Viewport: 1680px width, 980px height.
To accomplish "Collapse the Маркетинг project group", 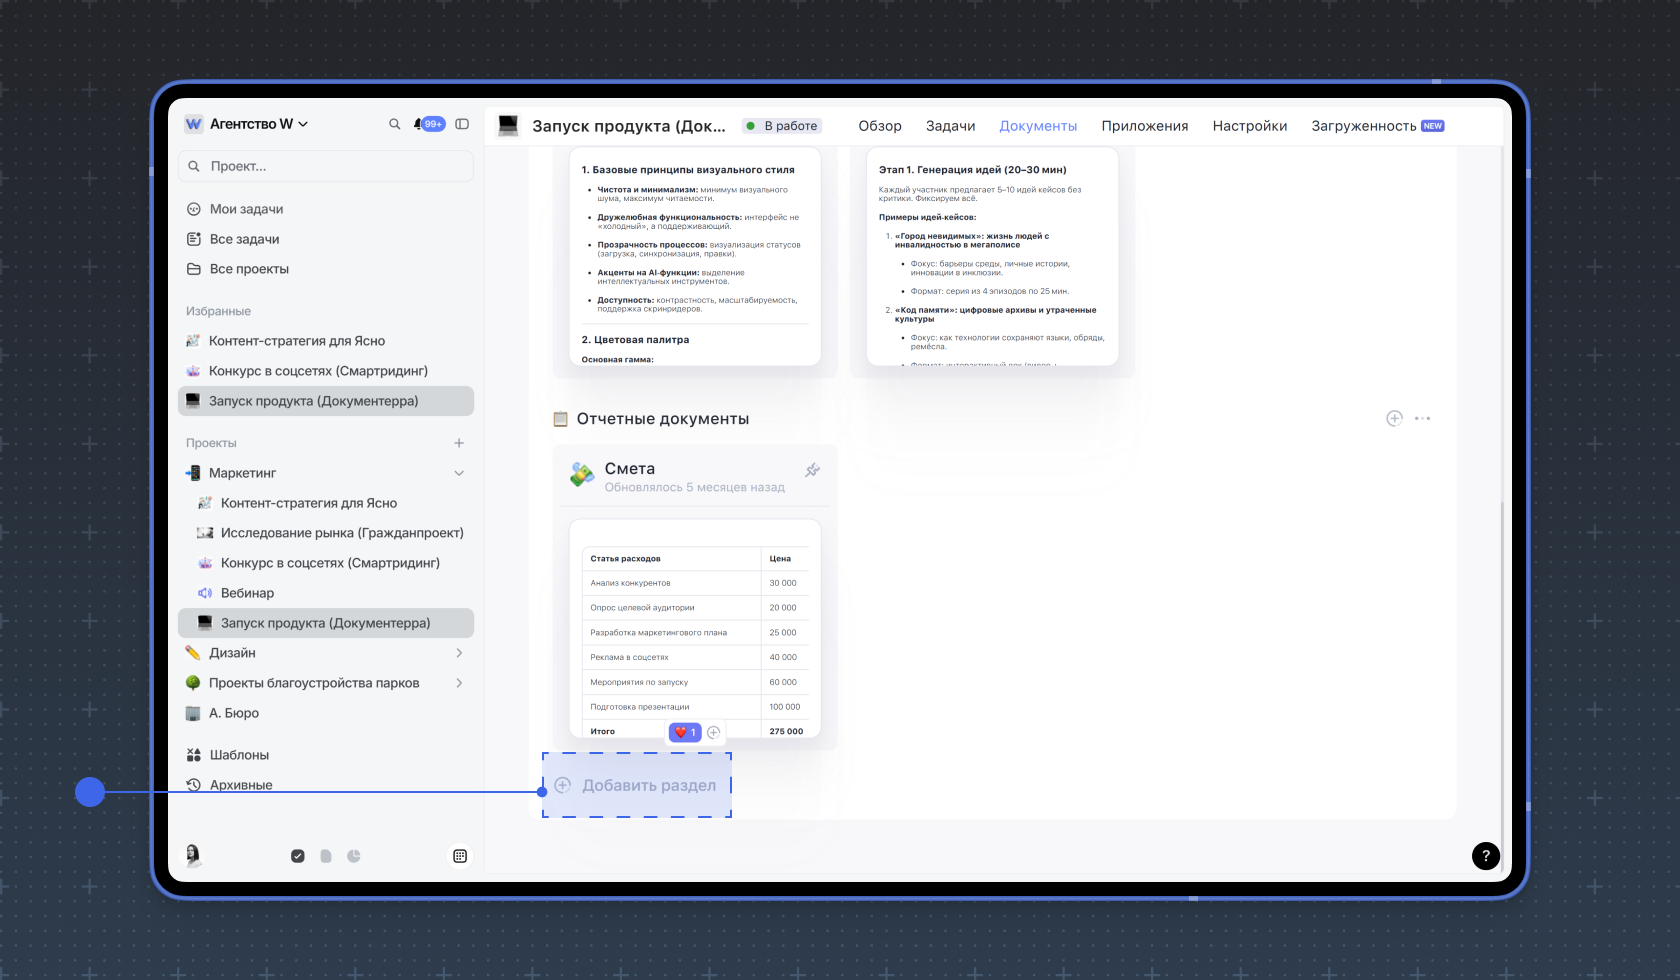I will 459,473.
